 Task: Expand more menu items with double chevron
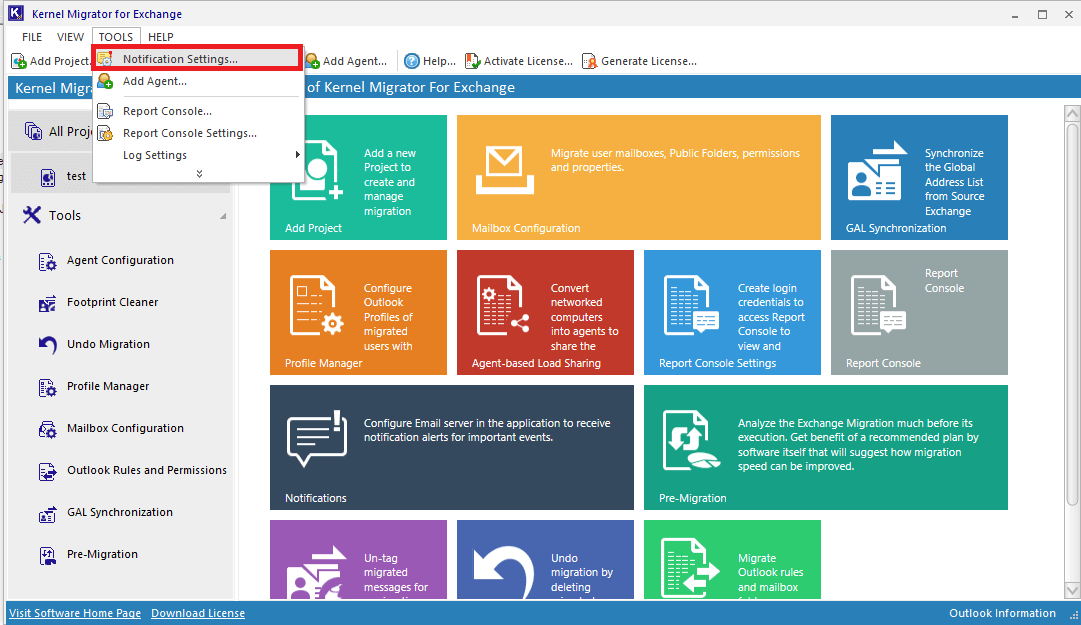[x=199, y=174]
